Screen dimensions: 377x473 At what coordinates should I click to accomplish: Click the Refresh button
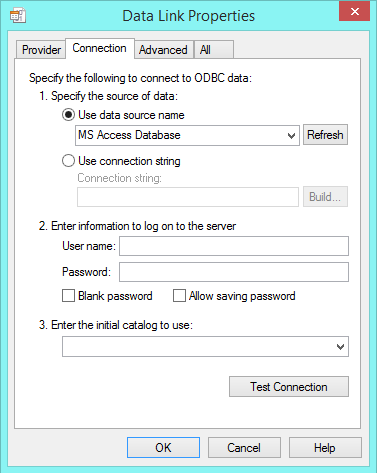[325, 135]
